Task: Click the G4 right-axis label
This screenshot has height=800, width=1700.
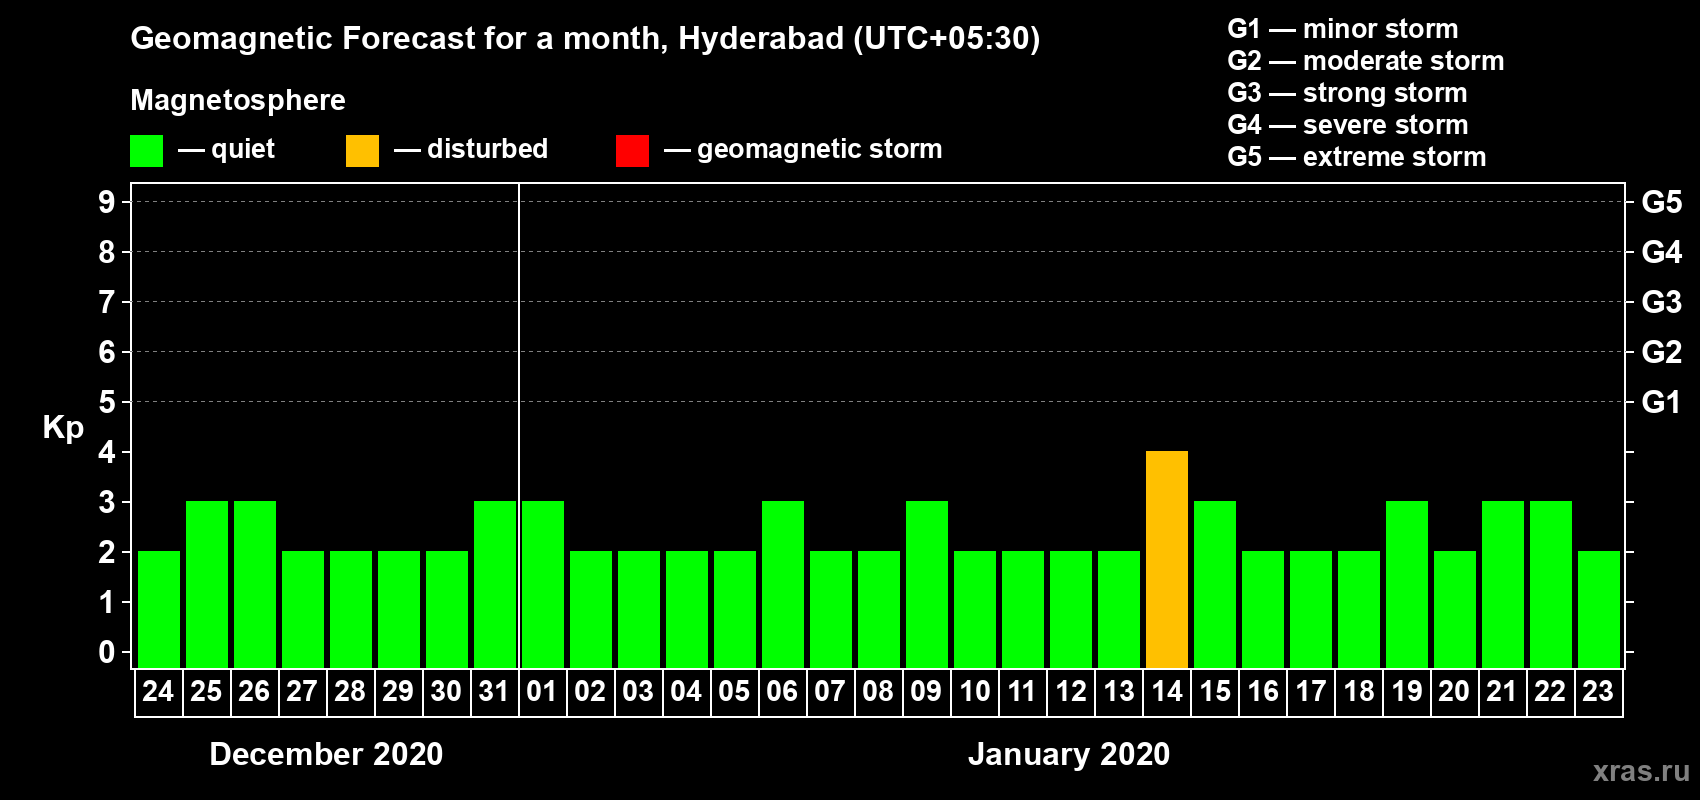Action: [x=1661, y=252]
